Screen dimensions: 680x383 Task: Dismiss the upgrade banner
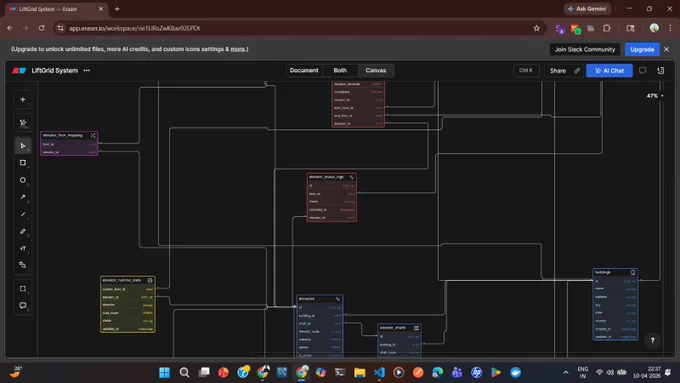[x=667, y=49]
